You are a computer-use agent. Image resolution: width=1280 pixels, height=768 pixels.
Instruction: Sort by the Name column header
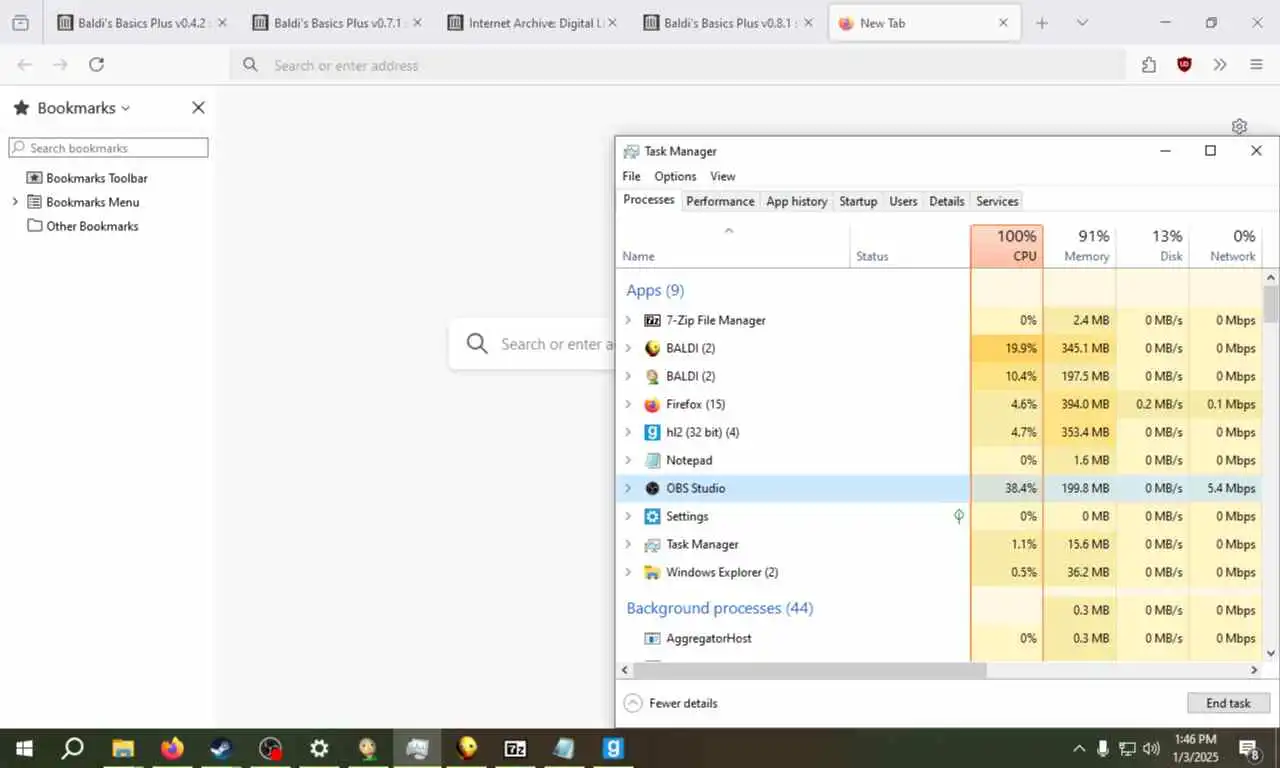(733, 246)
